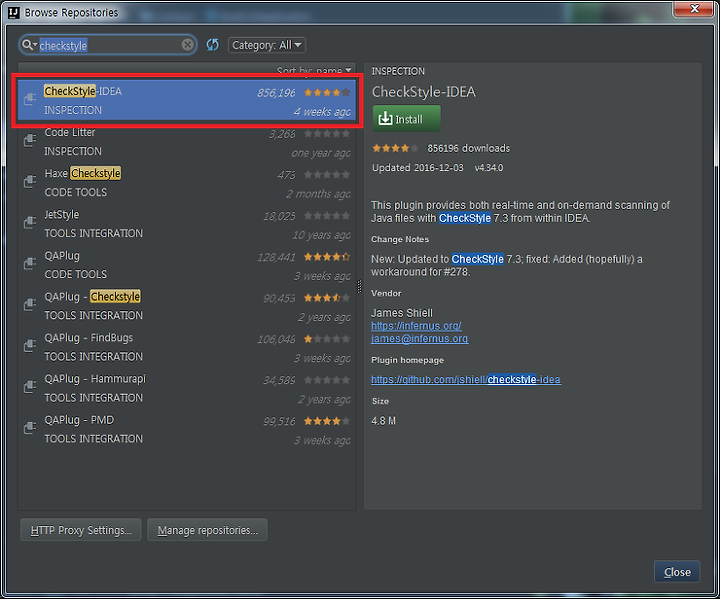This screenshot has height=599, width=720.
Task: Click the Haxe Checkstyle star rating
Action: coord(327,175)
